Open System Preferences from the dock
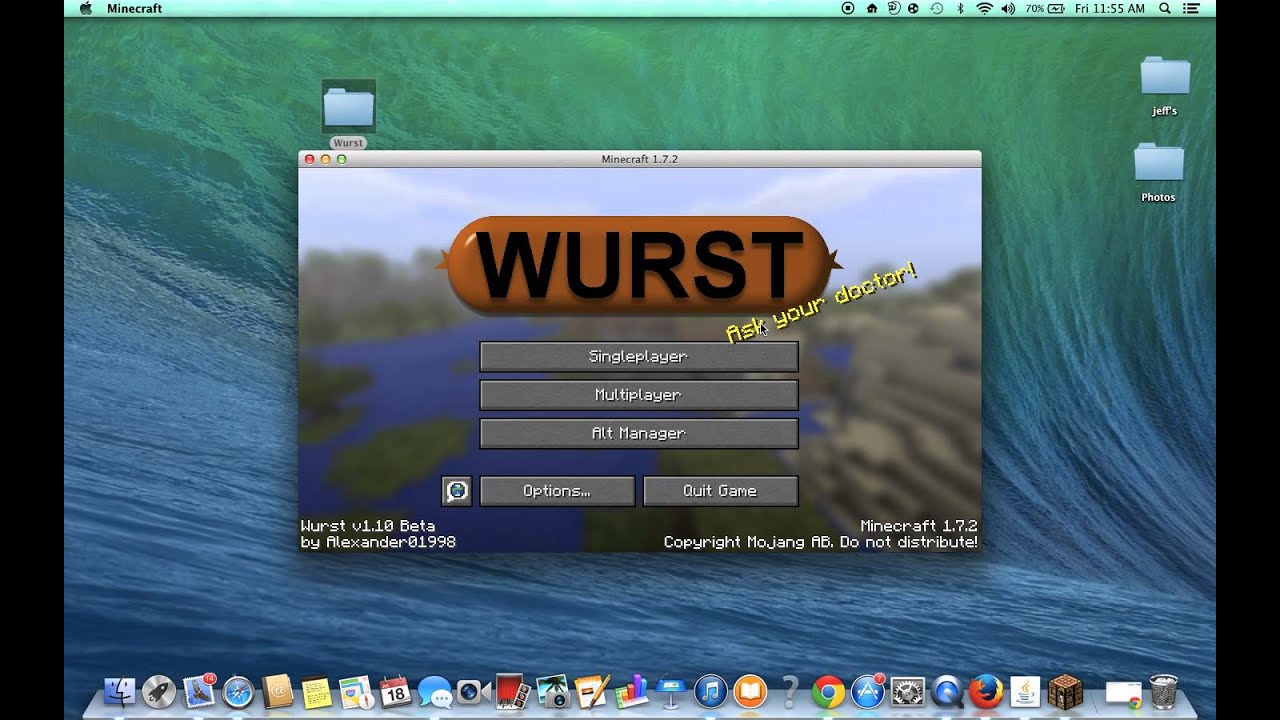The height and width of the screenshot is (720, 1280). pyautogui.click(x=907, y=691)
